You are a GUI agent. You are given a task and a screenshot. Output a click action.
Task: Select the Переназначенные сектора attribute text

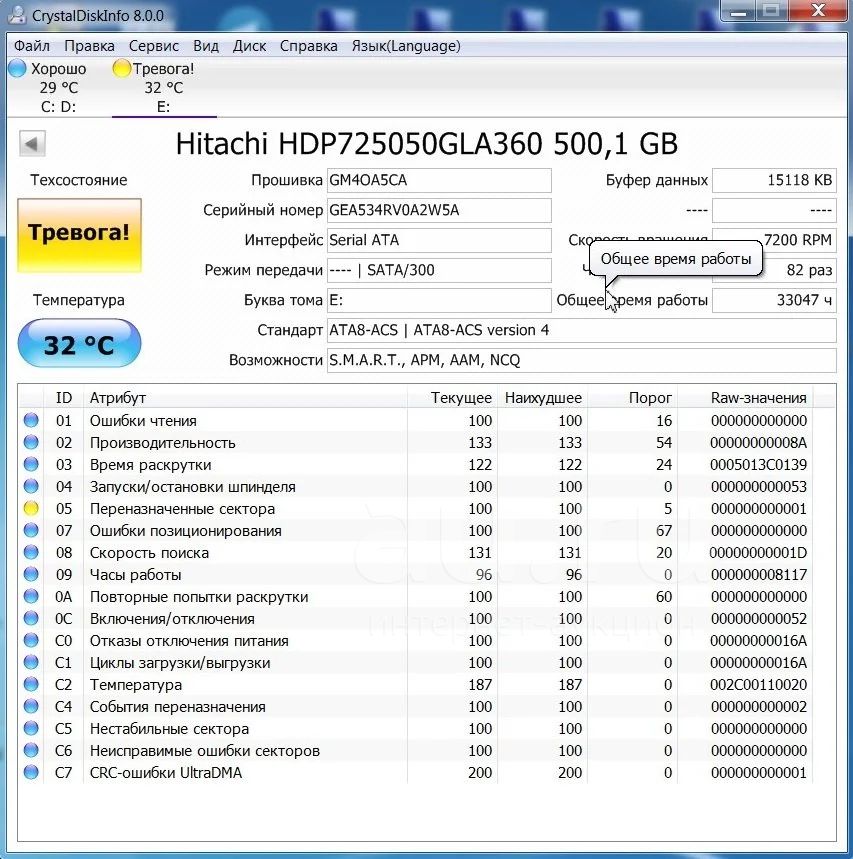pos(182,509)
